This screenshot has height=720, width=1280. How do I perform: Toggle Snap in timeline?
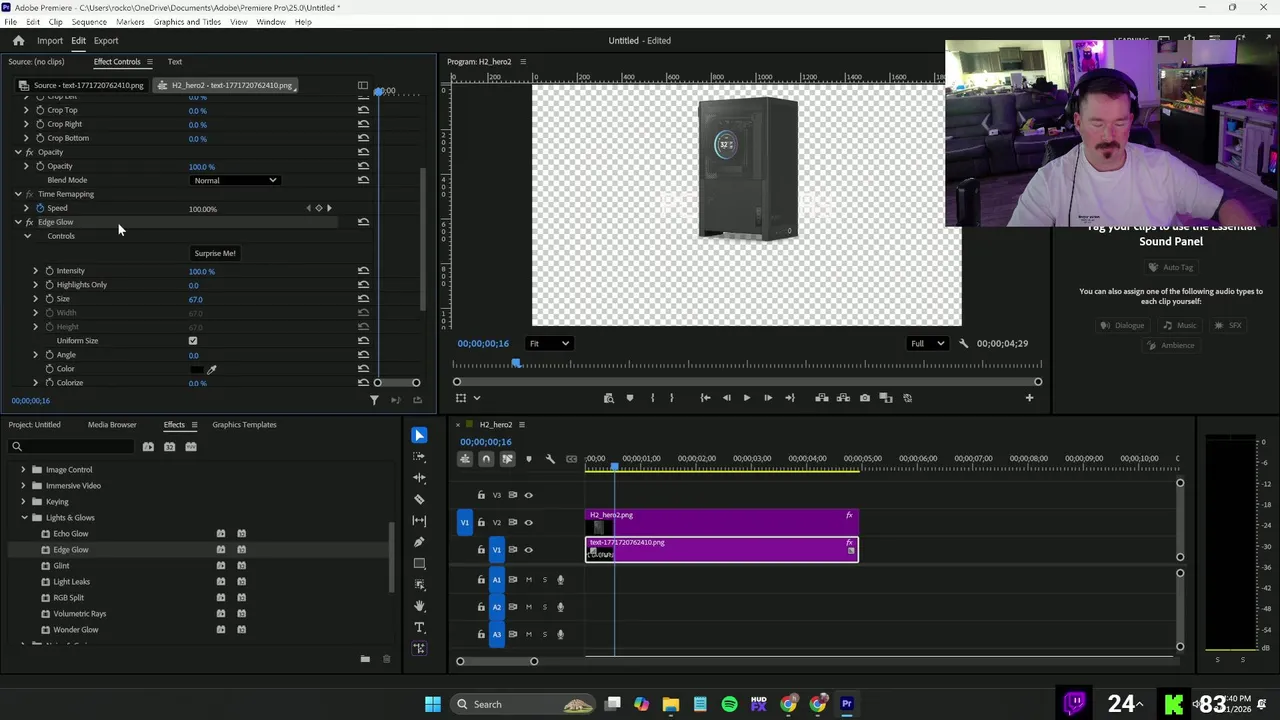[x=486, y=459]
